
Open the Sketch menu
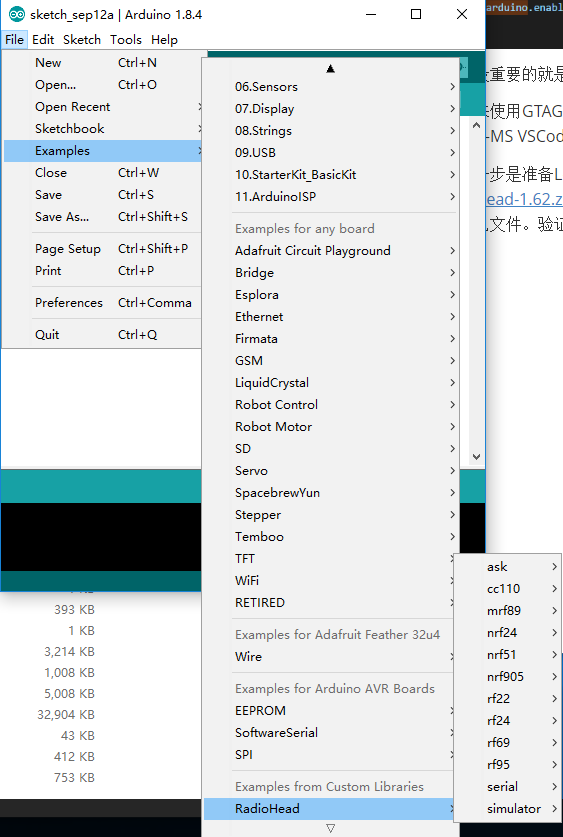[82, 40]
